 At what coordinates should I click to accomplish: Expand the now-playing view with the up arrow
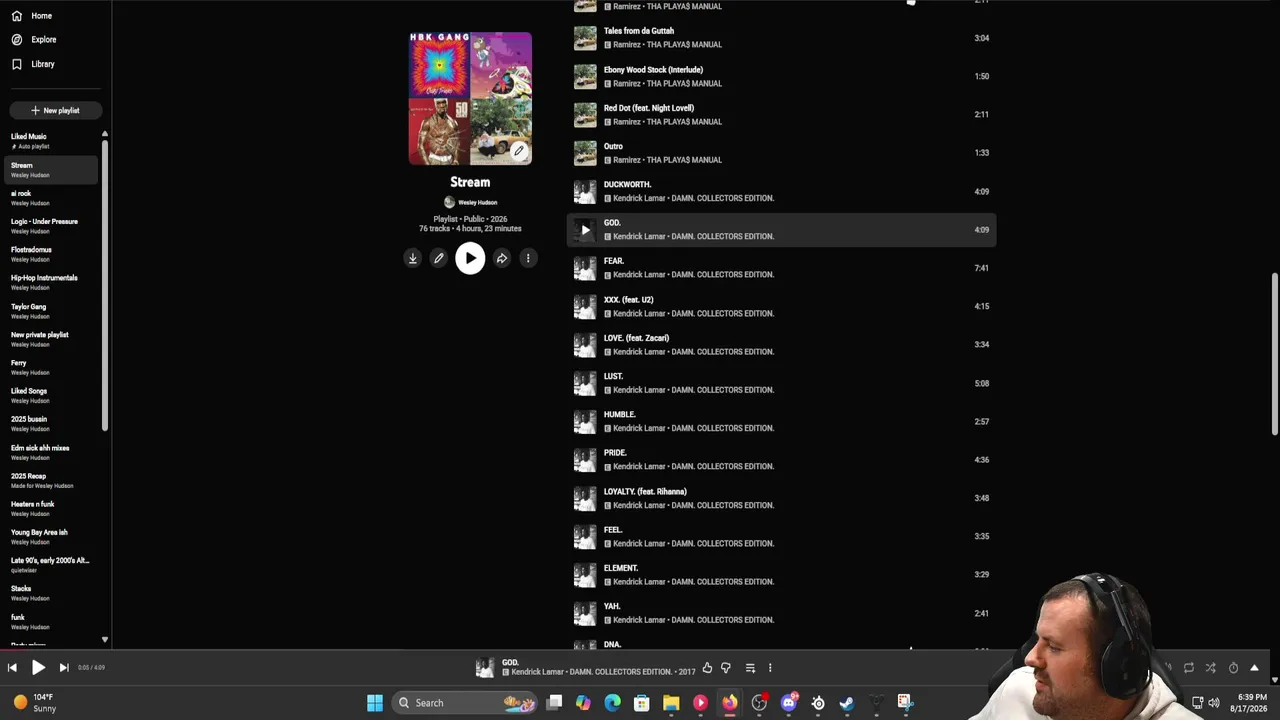point(1254,667)
